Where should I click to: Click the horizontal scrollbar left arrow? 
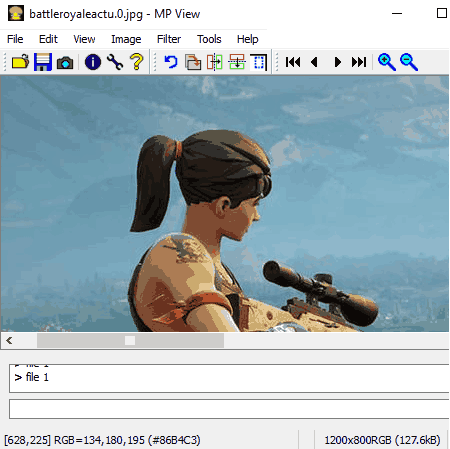9,340
